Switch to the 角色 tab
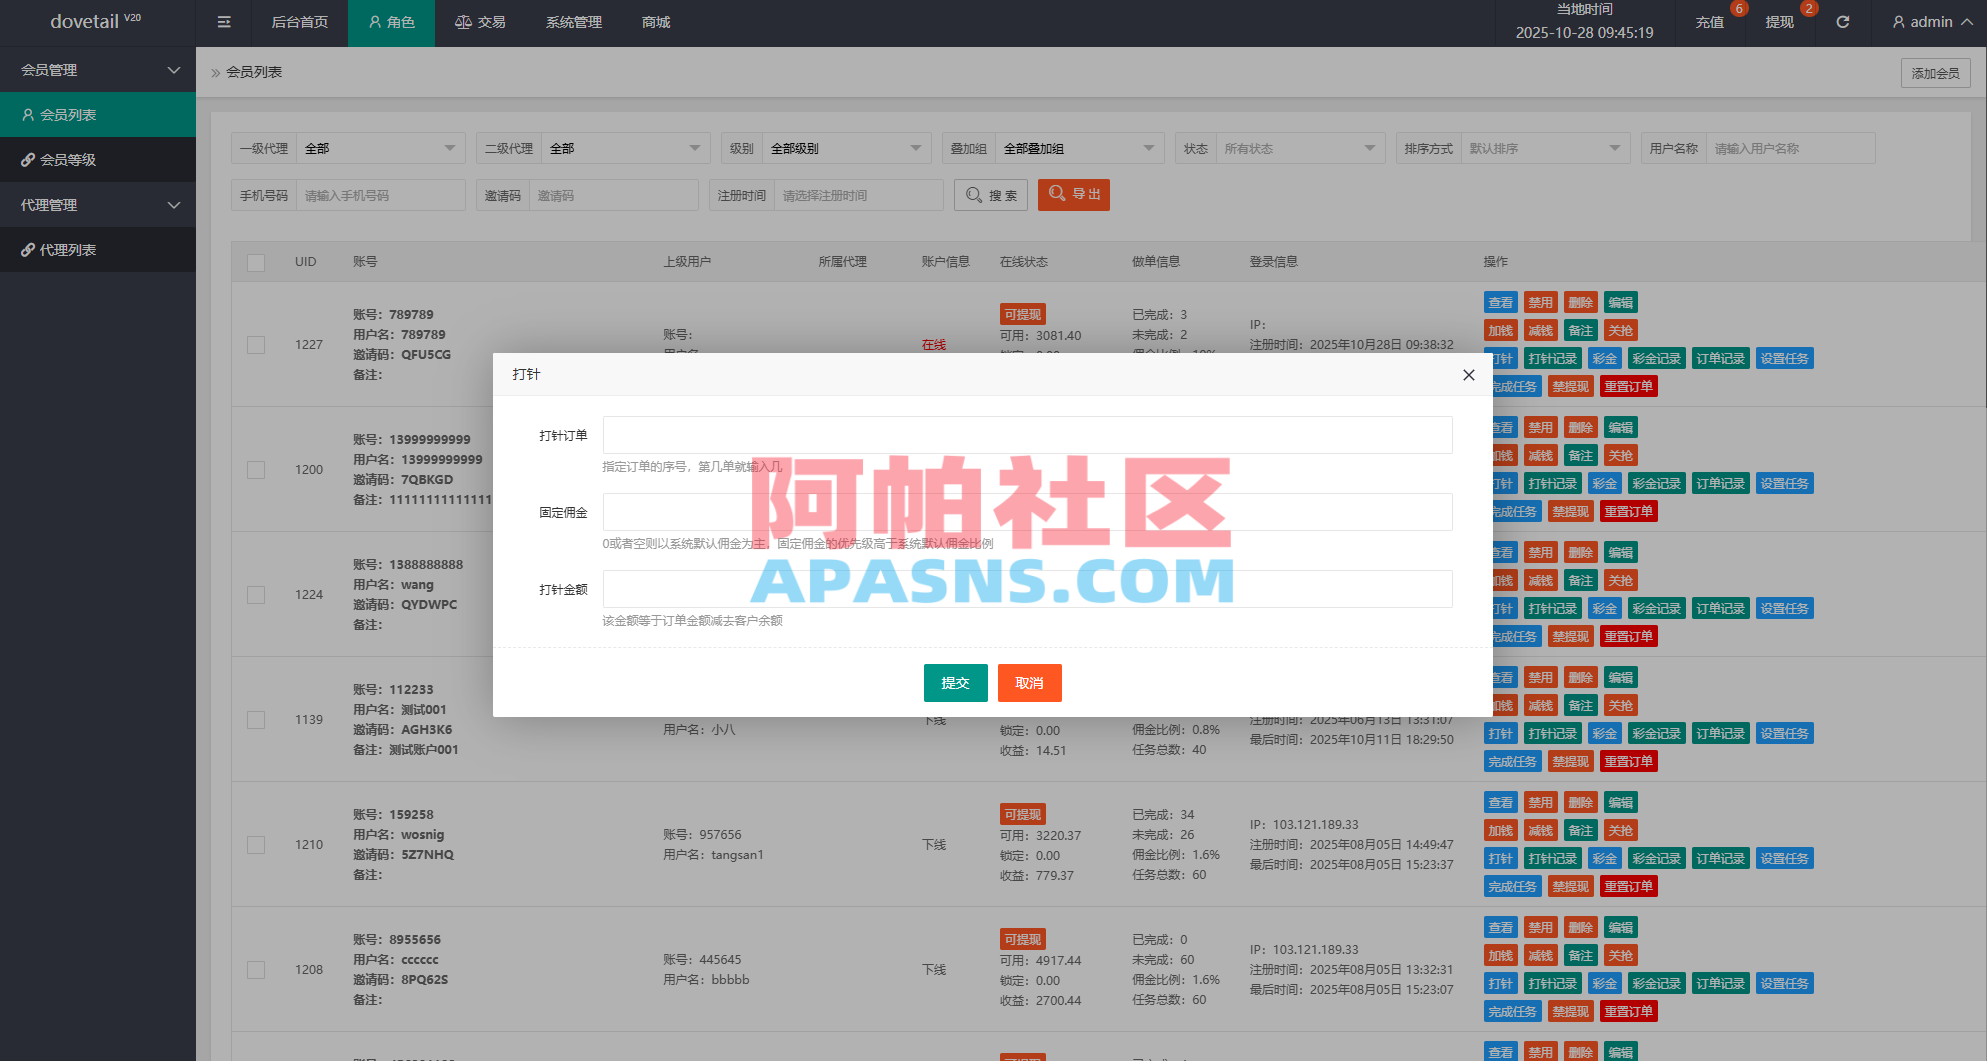This screenshot has height=1061, width=1987. [x=391, y=22]
